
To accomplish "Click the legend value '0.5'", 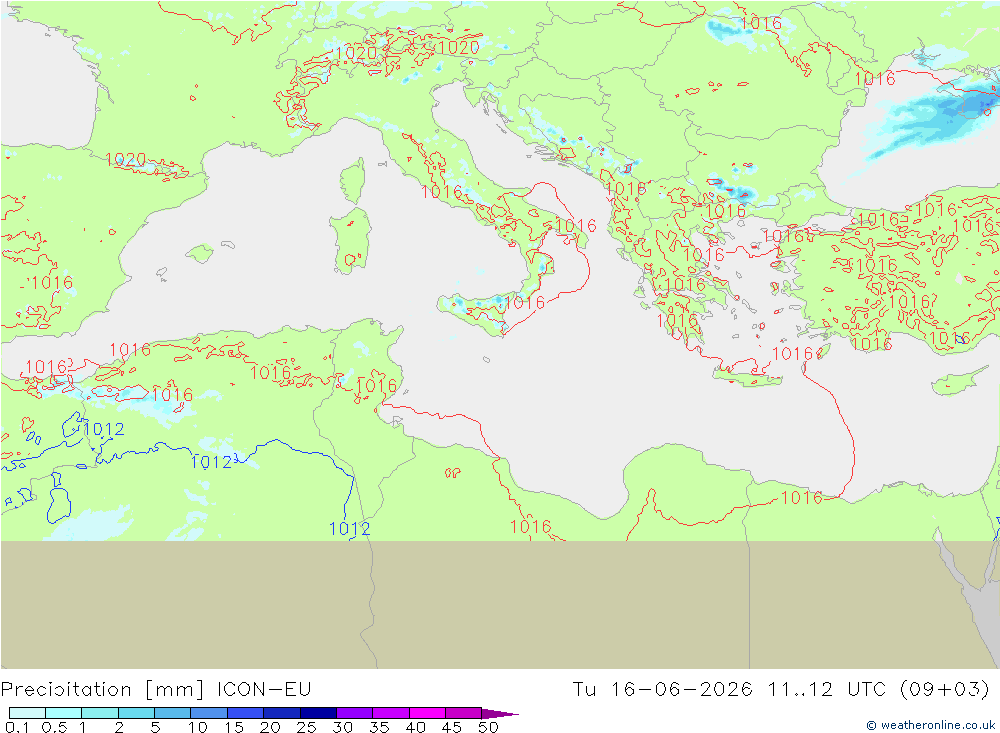I will click(54, 727).
